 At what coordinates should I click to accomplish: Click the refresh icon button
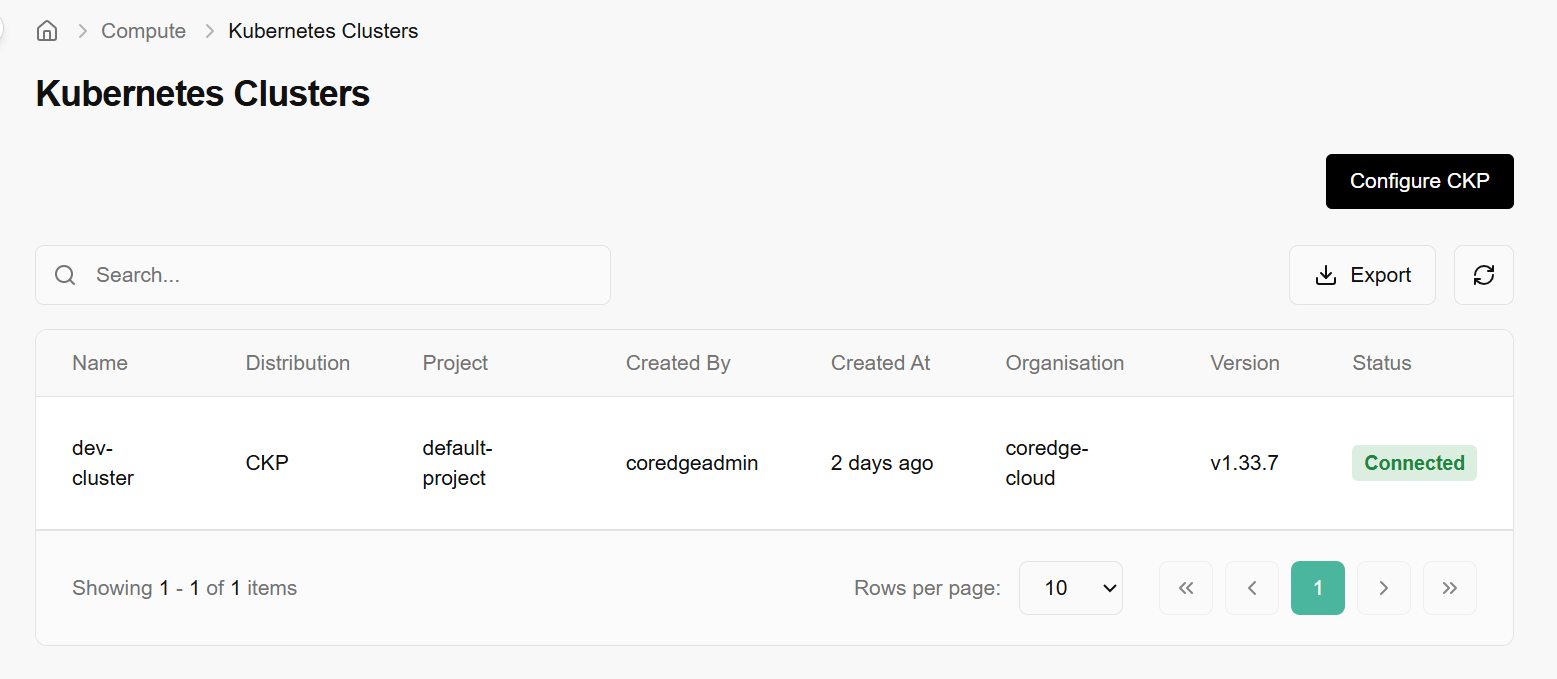tap(1483, 275)
